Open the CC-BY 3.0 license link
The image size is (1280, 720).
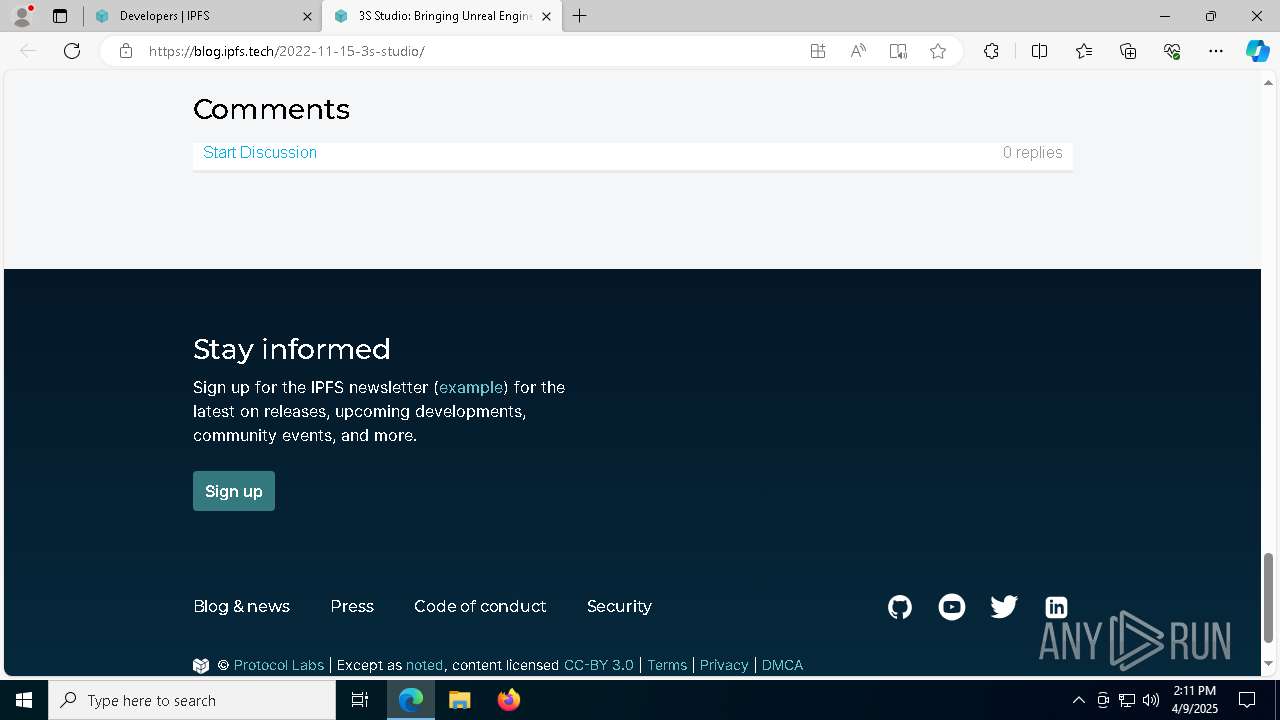tap(599, 665)
